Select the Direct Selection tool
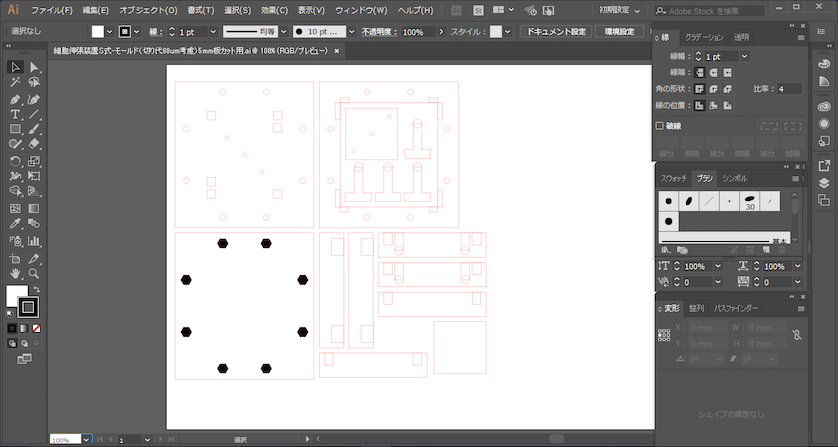Image resolution: width=838 pixels, height=447 pixels. (x=33, y=67)
